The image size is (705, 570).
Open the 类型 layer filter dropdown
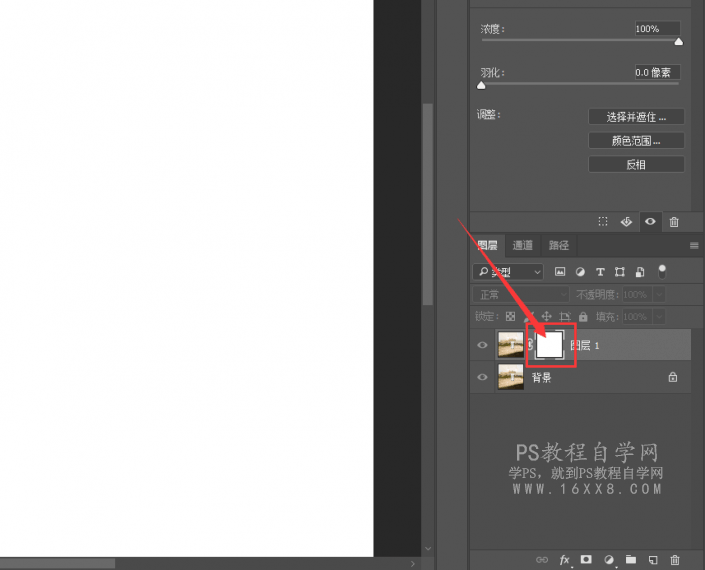click(x=508, y=272)
